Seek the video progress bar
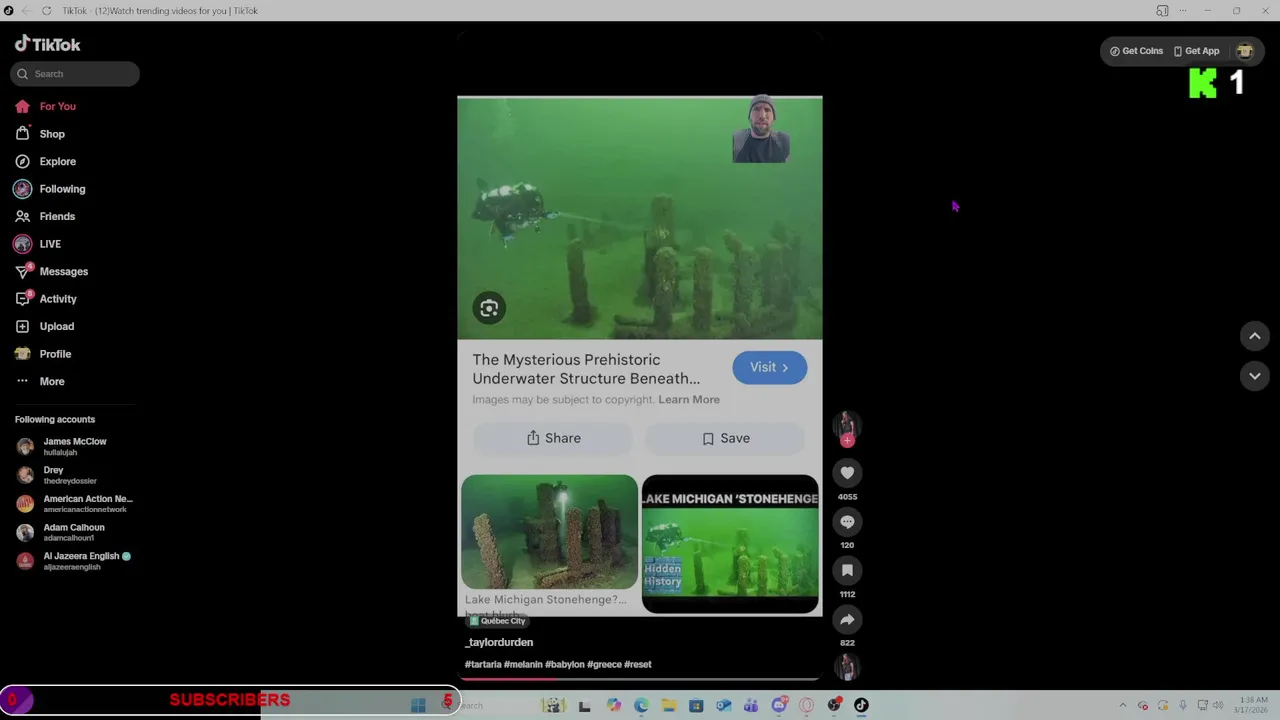Image resolution: width=1280 pixels, height=720 pixels. [640, 679]
